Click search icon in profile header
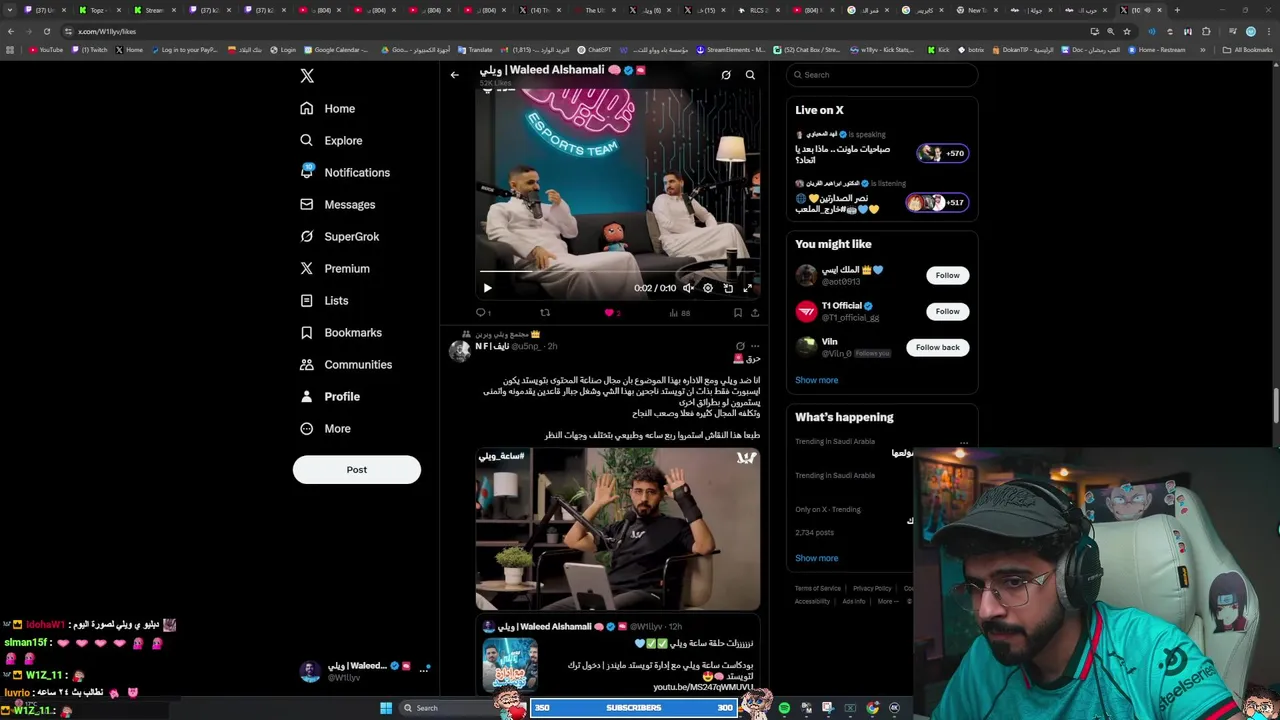The image size is (1280, 720). click(x=750, y=74)
